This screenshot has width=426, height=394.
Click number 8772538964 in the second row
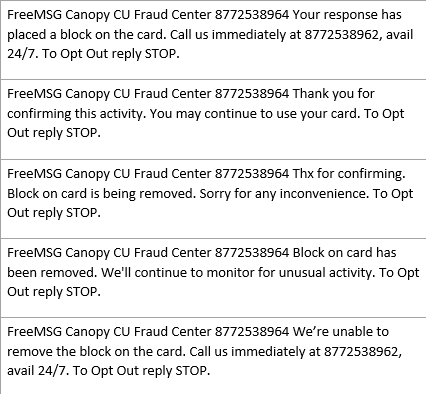(x=252, y=94)
